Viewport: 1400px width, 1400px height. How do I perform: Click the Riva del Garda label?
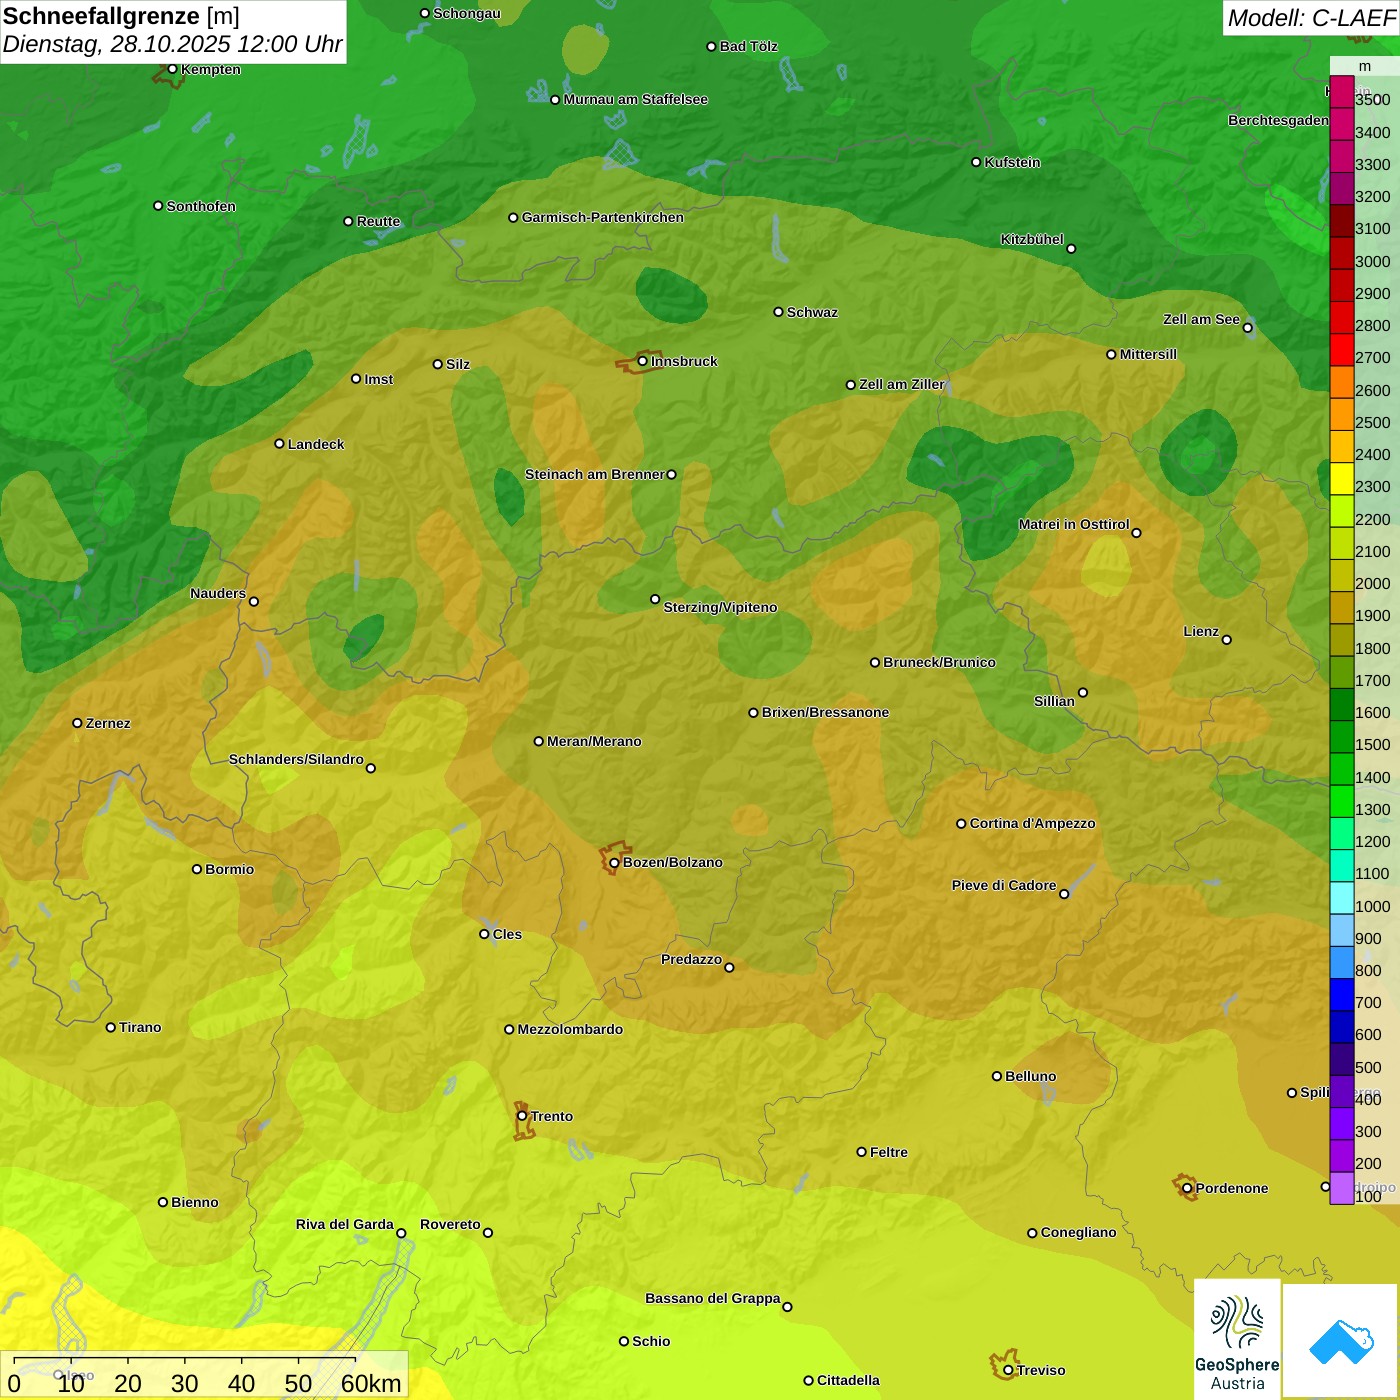tap(345, 1224)
